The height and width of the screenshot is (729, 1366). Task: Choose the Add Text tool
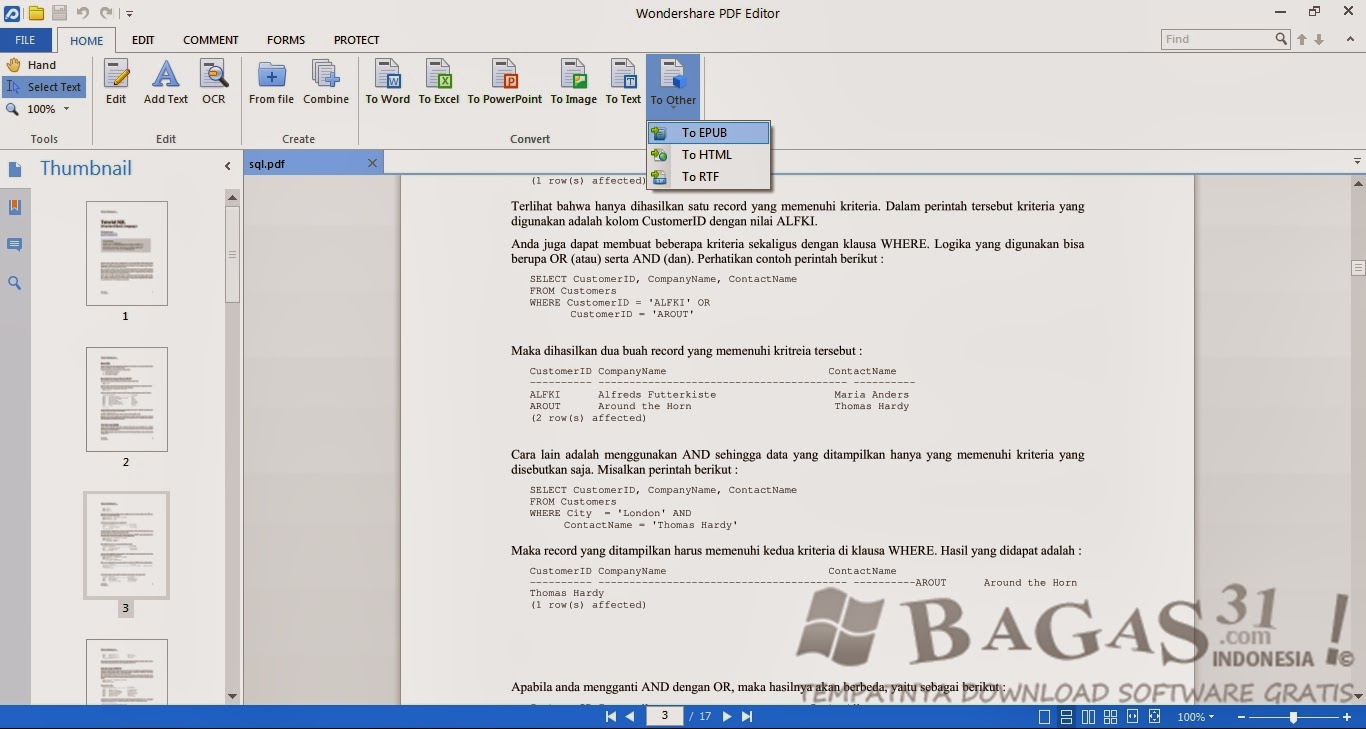(166, 82)
